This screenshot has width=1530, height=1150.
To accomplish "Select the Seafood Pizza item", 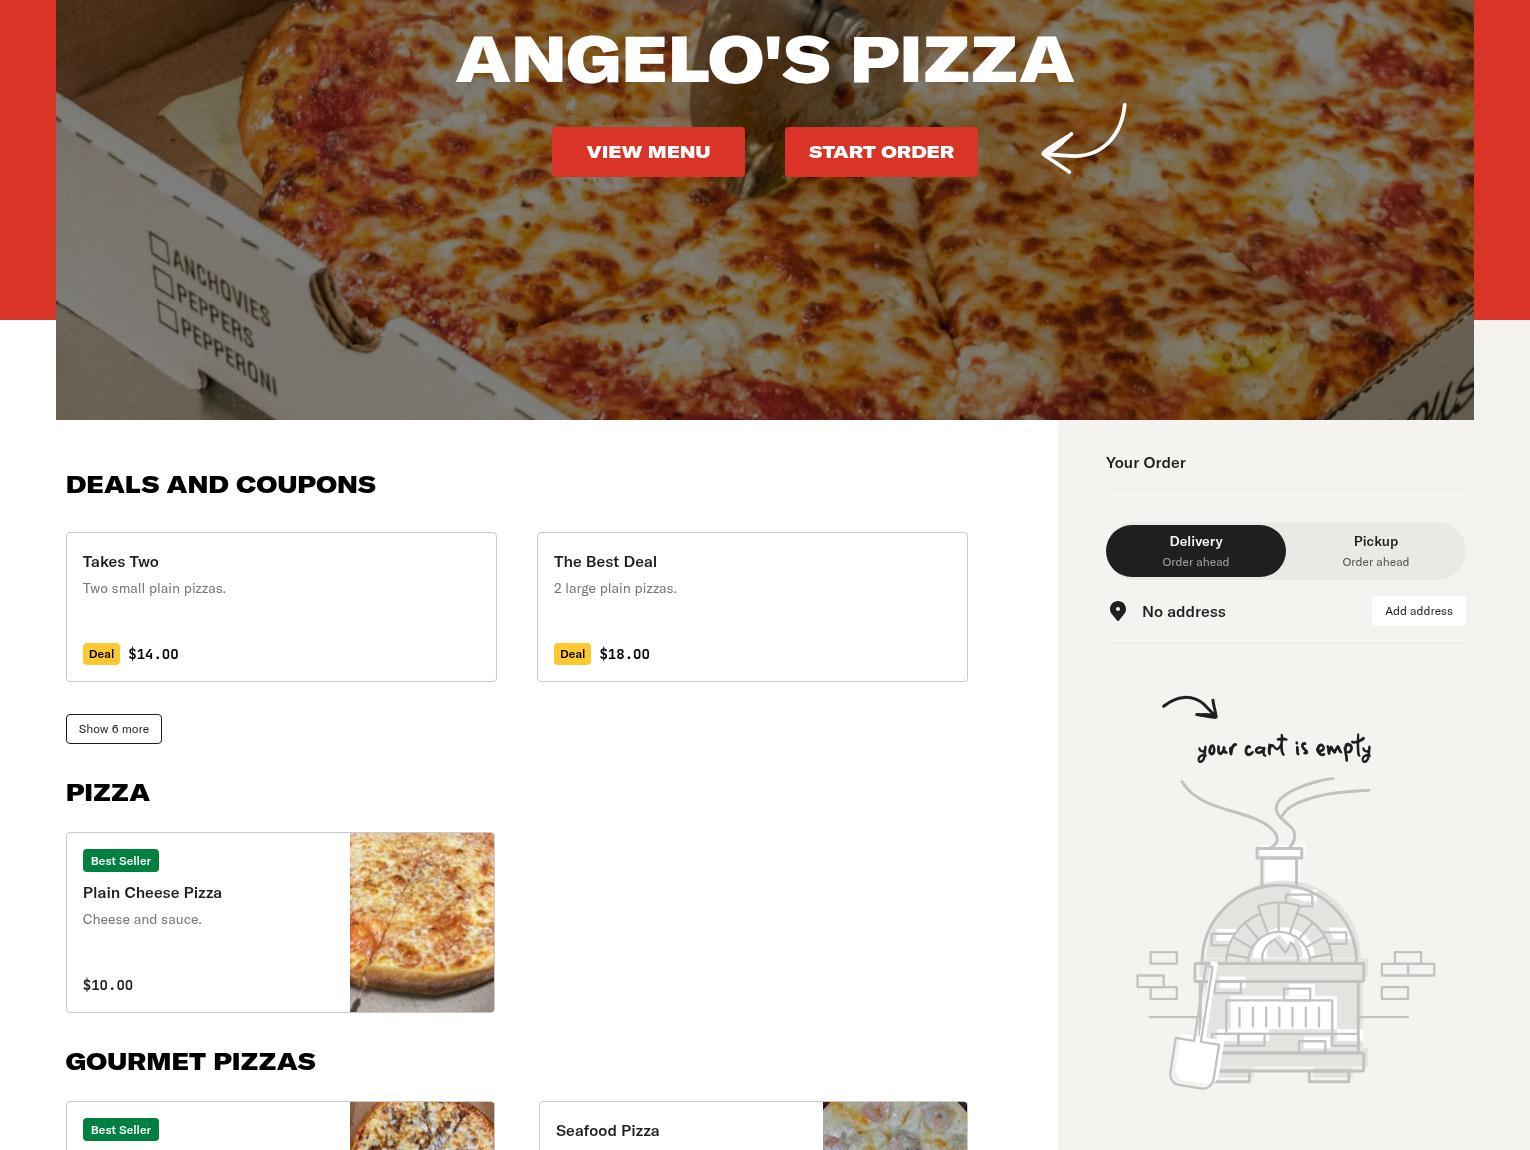I will click(x=753, y=1126).
